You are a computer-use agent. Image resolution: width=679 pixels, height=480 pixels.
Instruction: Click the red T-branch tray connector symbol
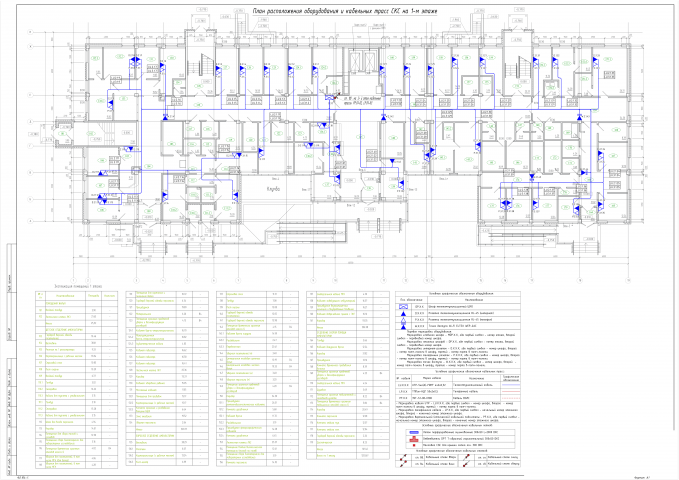[x=413, y=438]
